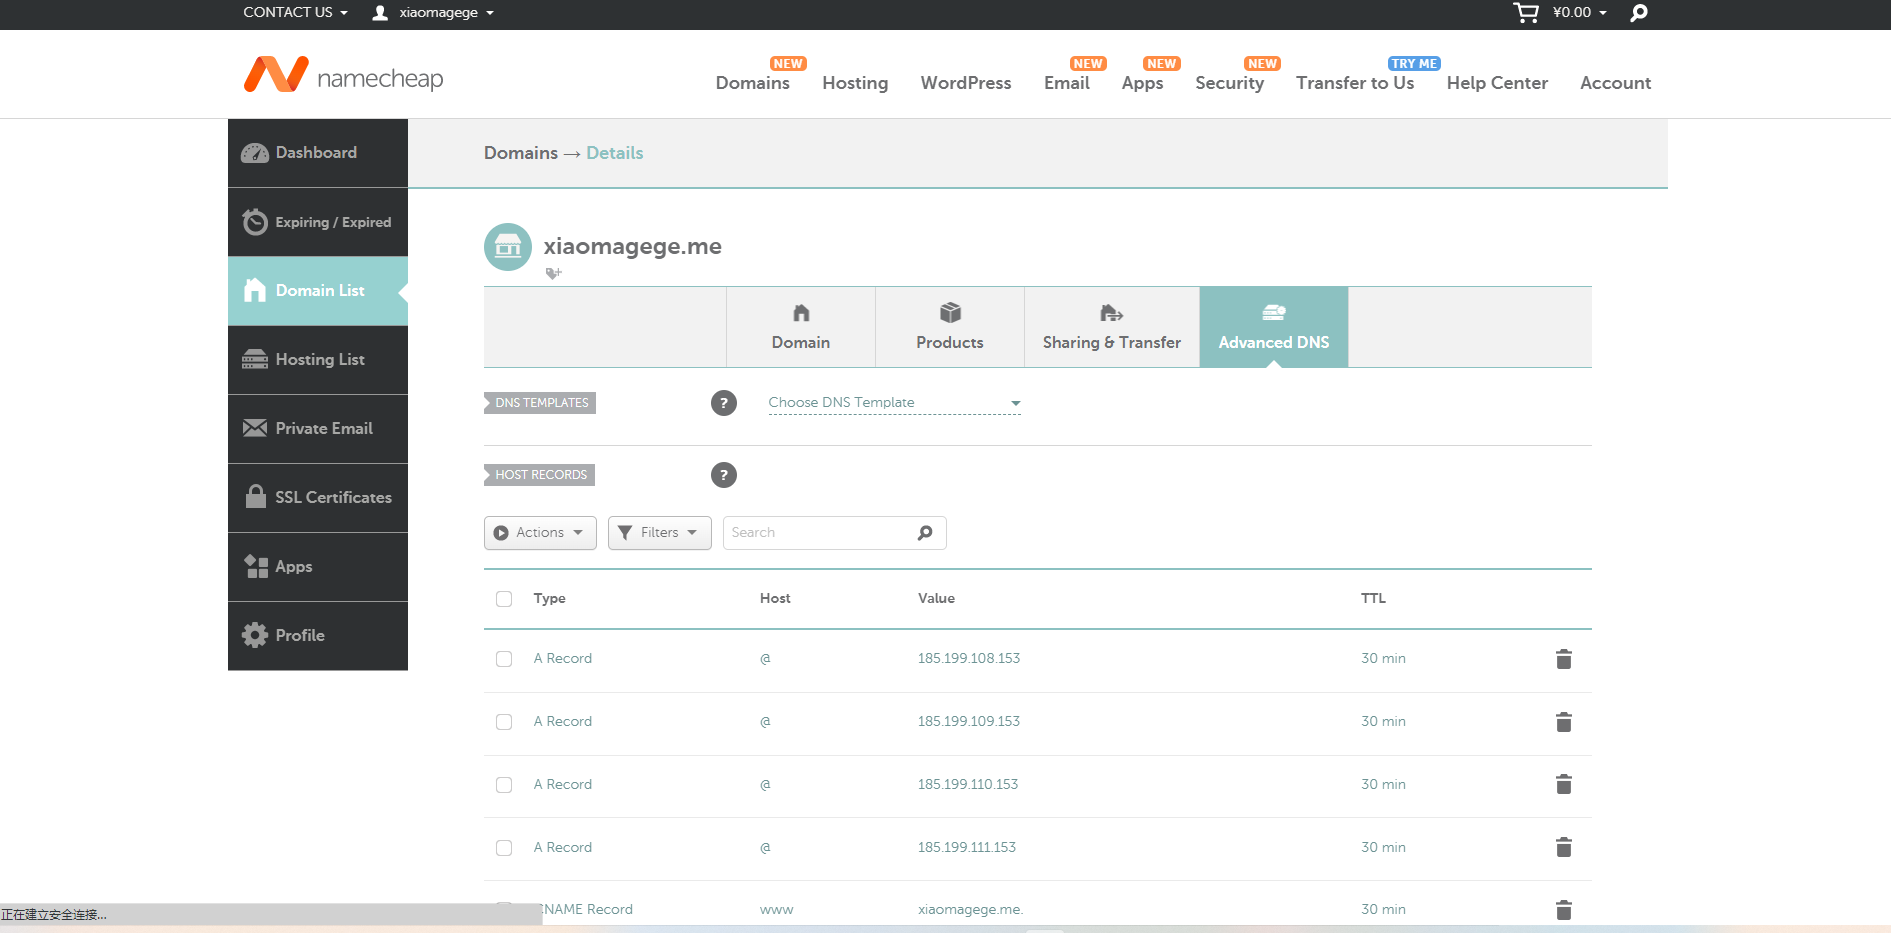Switch to the Sharing & Transfer tab

tap(1112, 327)
